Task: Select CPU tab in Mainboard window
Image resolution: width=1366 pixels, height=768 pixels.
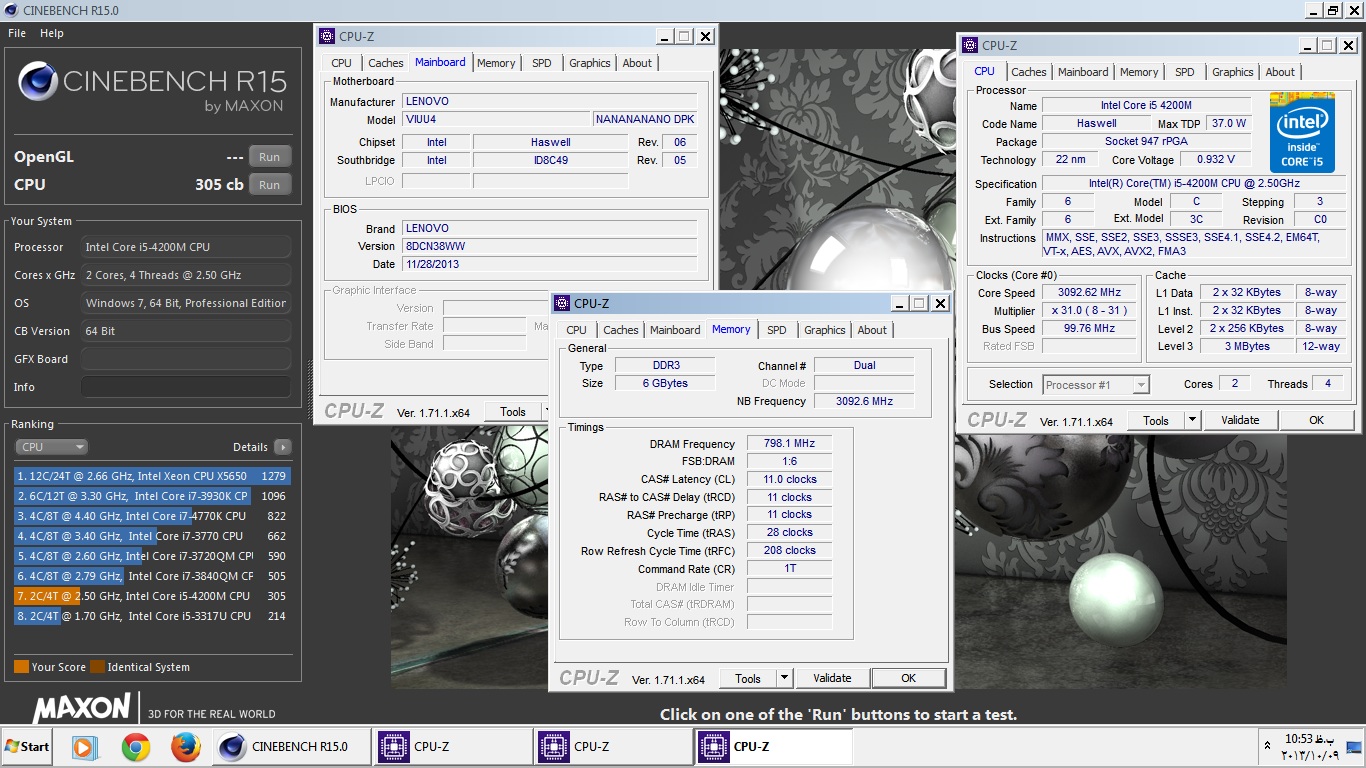Action: point(342,63)
